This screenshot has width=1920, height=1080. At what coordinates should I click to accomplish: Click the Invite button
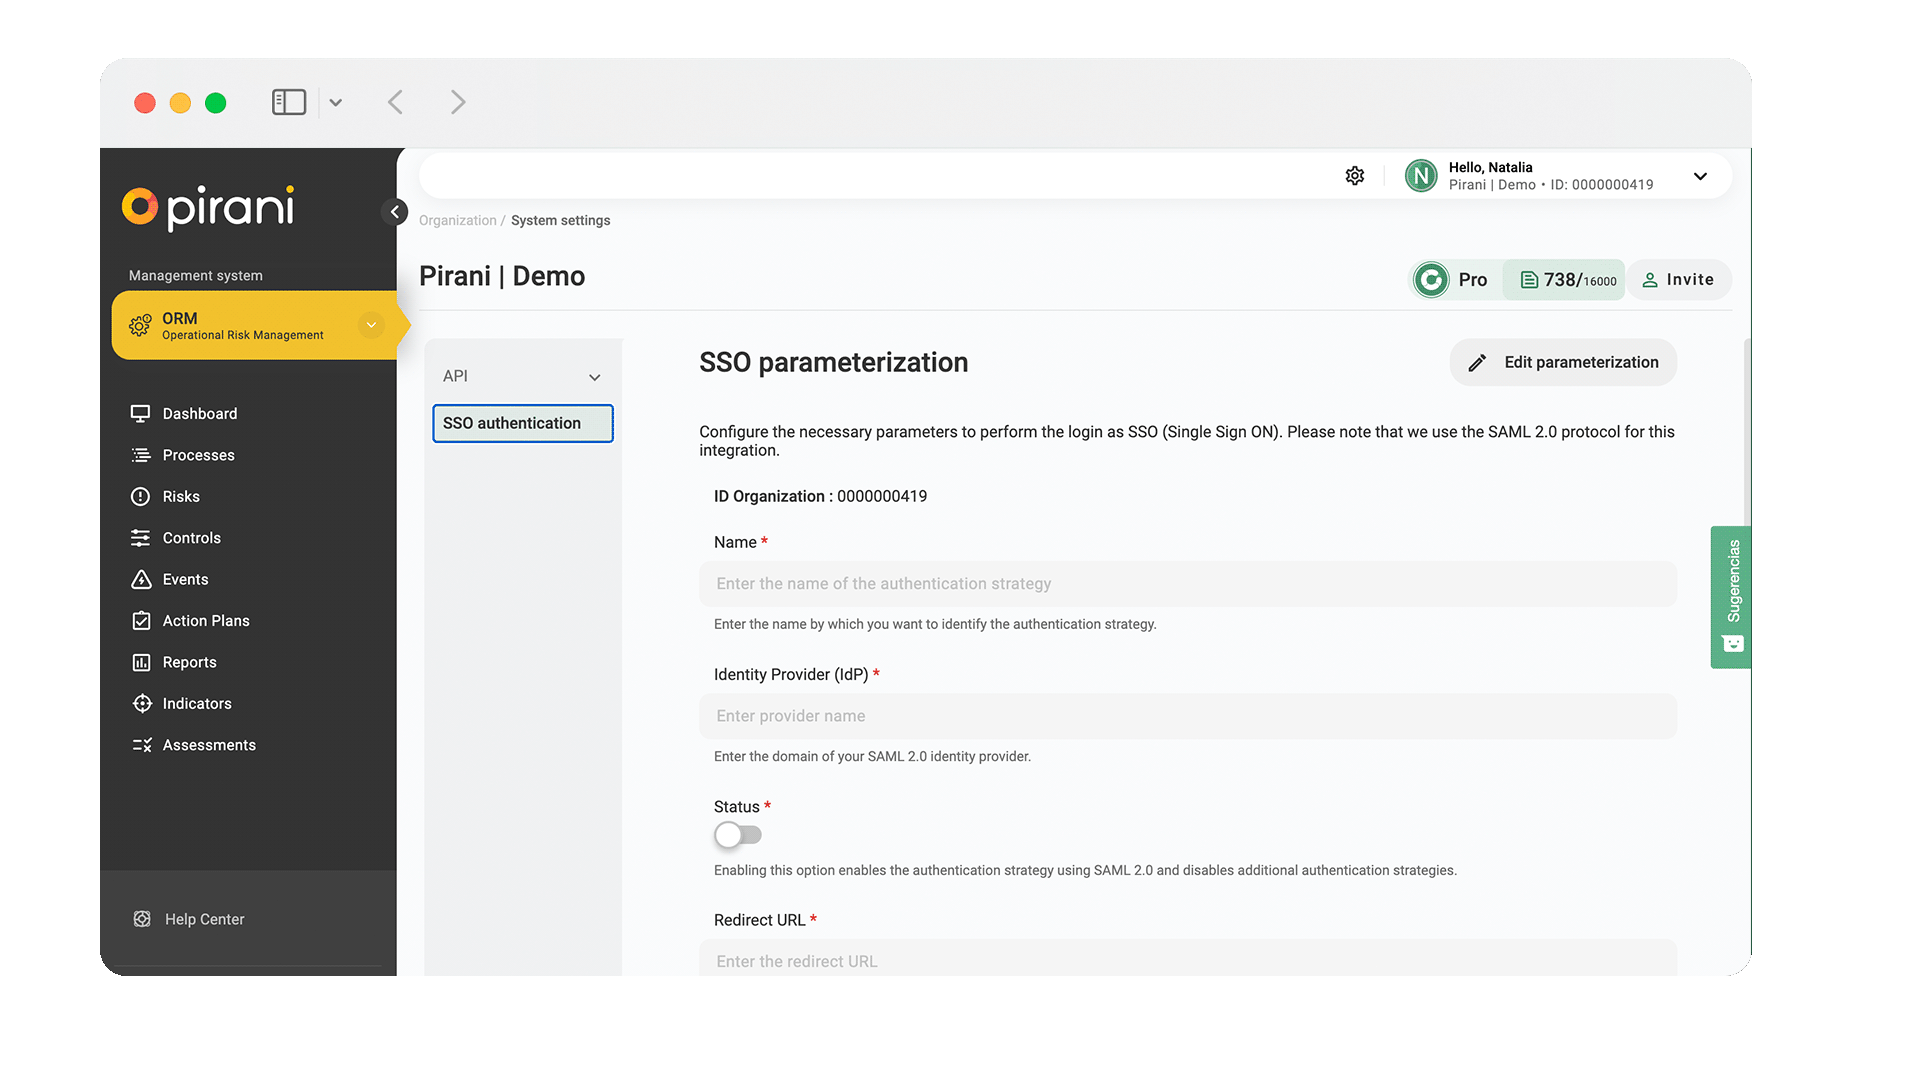coord(1679,280)
